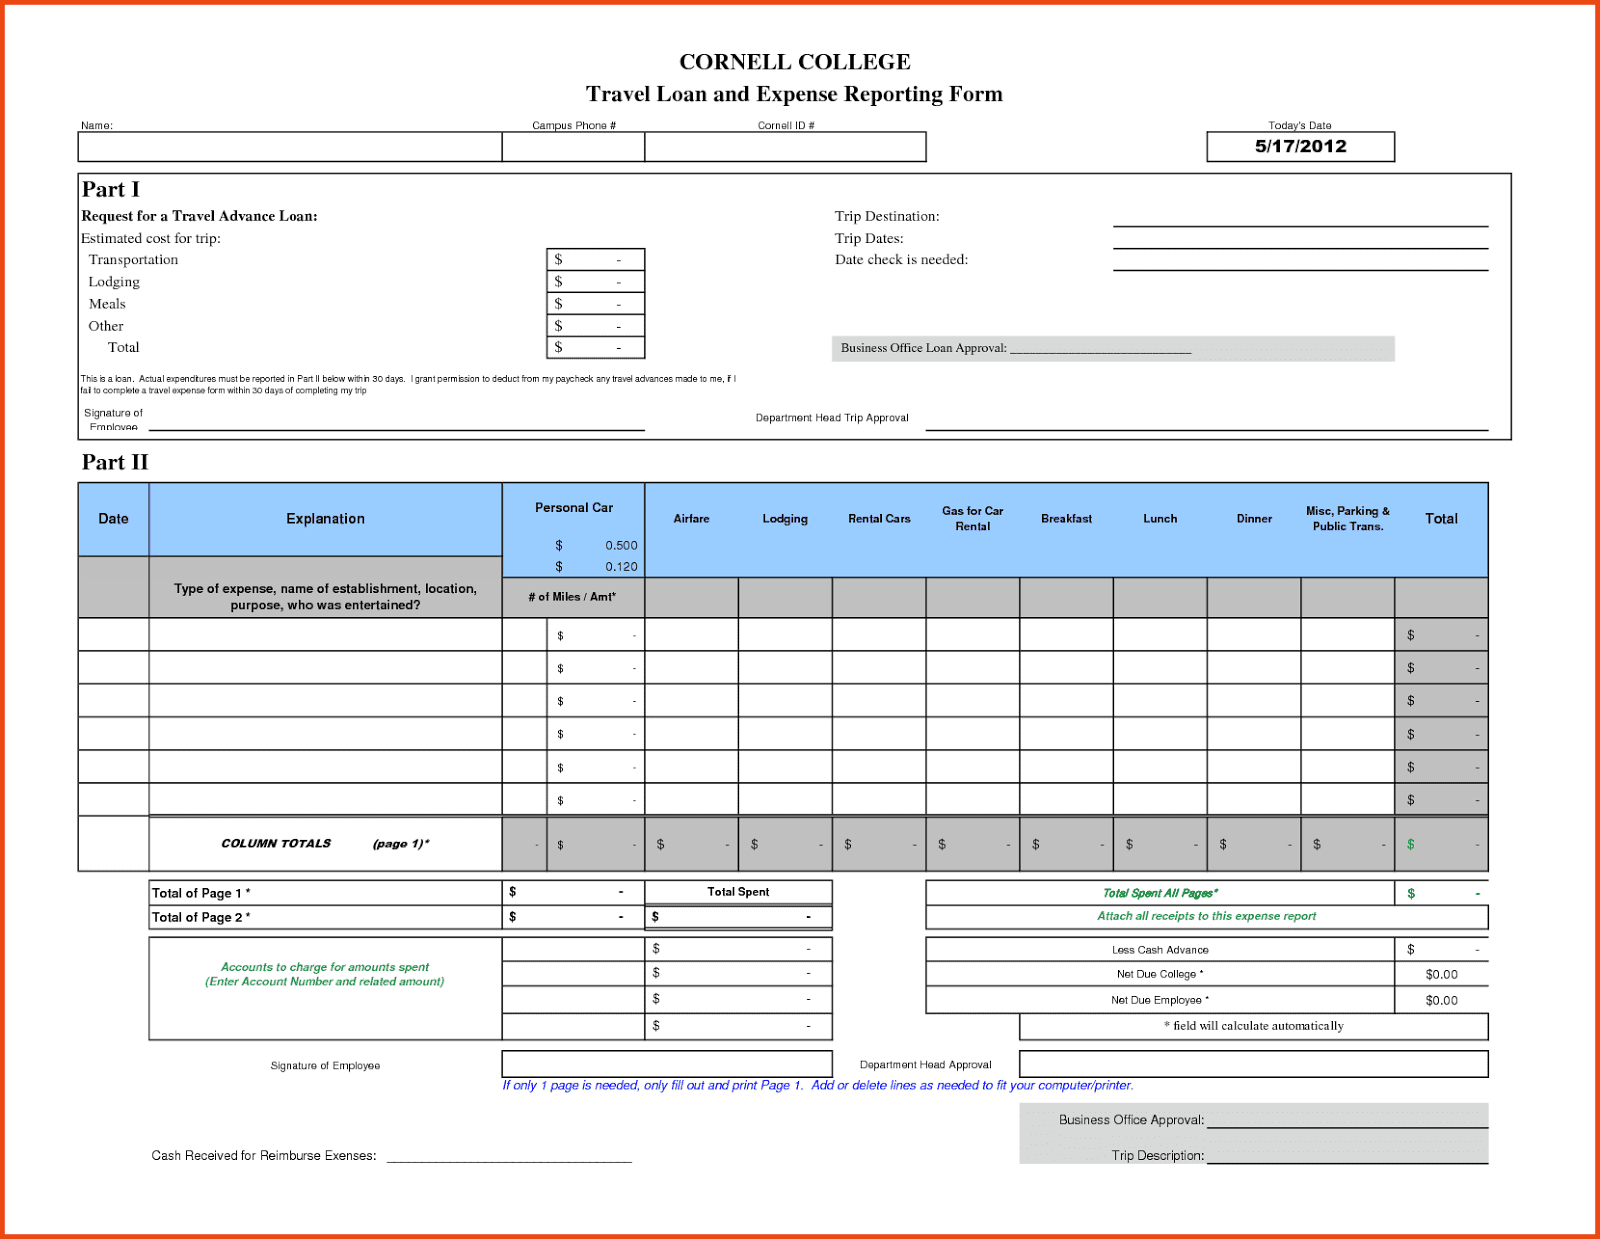
Task: Click the Part II Department Head Approval box
Action: tap(1254, 1064)
